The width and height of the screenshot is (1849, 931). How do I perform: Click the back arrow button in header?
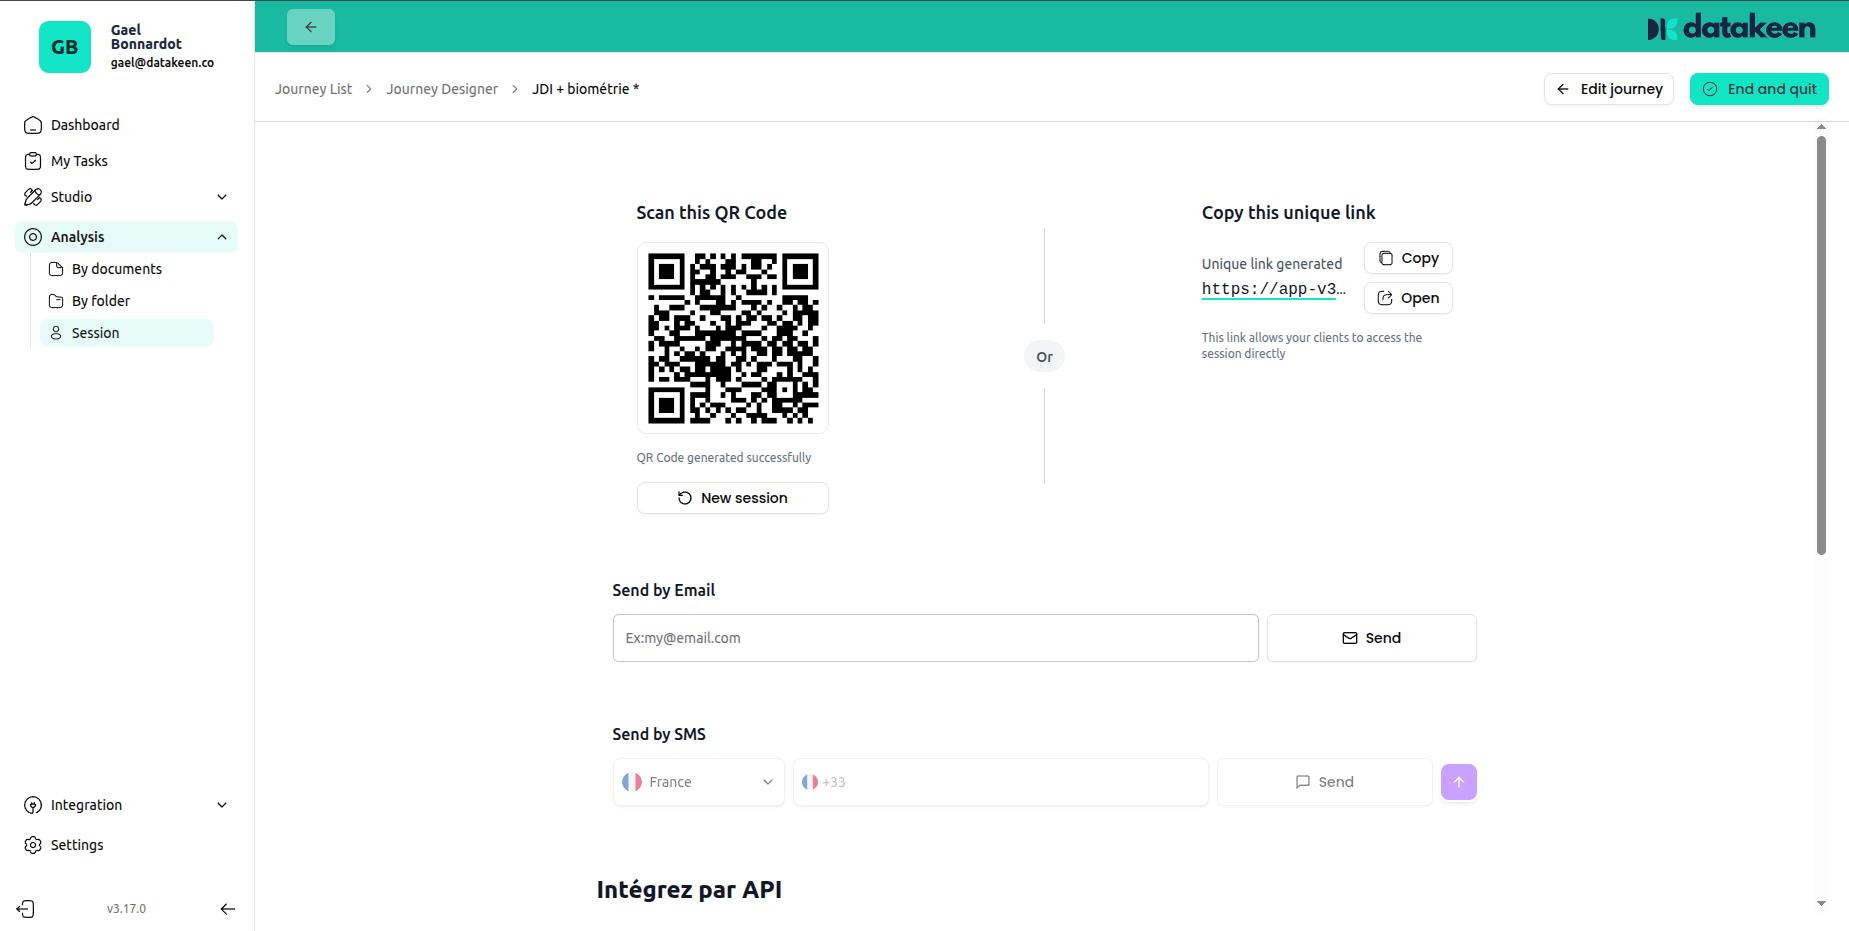point(311,27)
